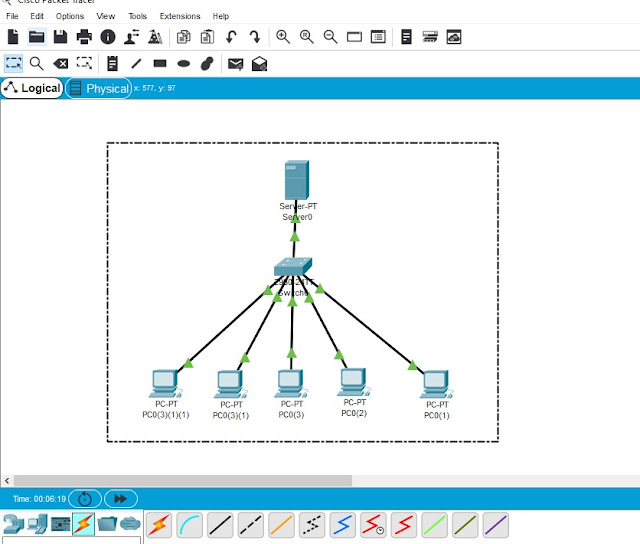Pick the cyan Console cable
The height and width of the screenshot is (544, 640).
(x=189, y=525)
